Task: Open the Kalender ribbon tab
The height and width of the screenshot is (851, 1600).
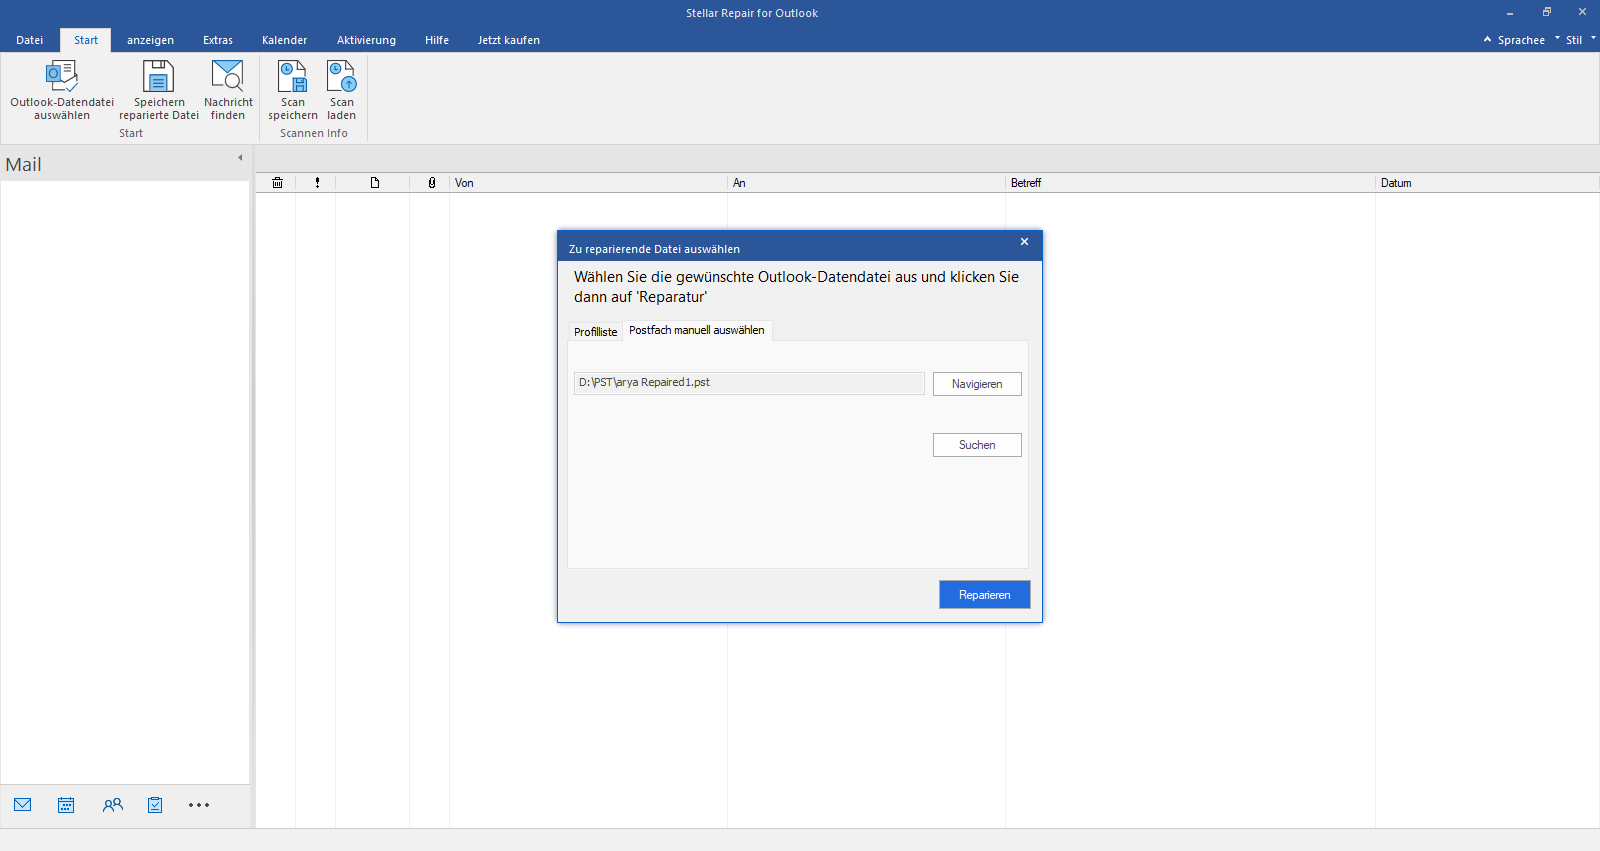Action: (x=285, y=40)
